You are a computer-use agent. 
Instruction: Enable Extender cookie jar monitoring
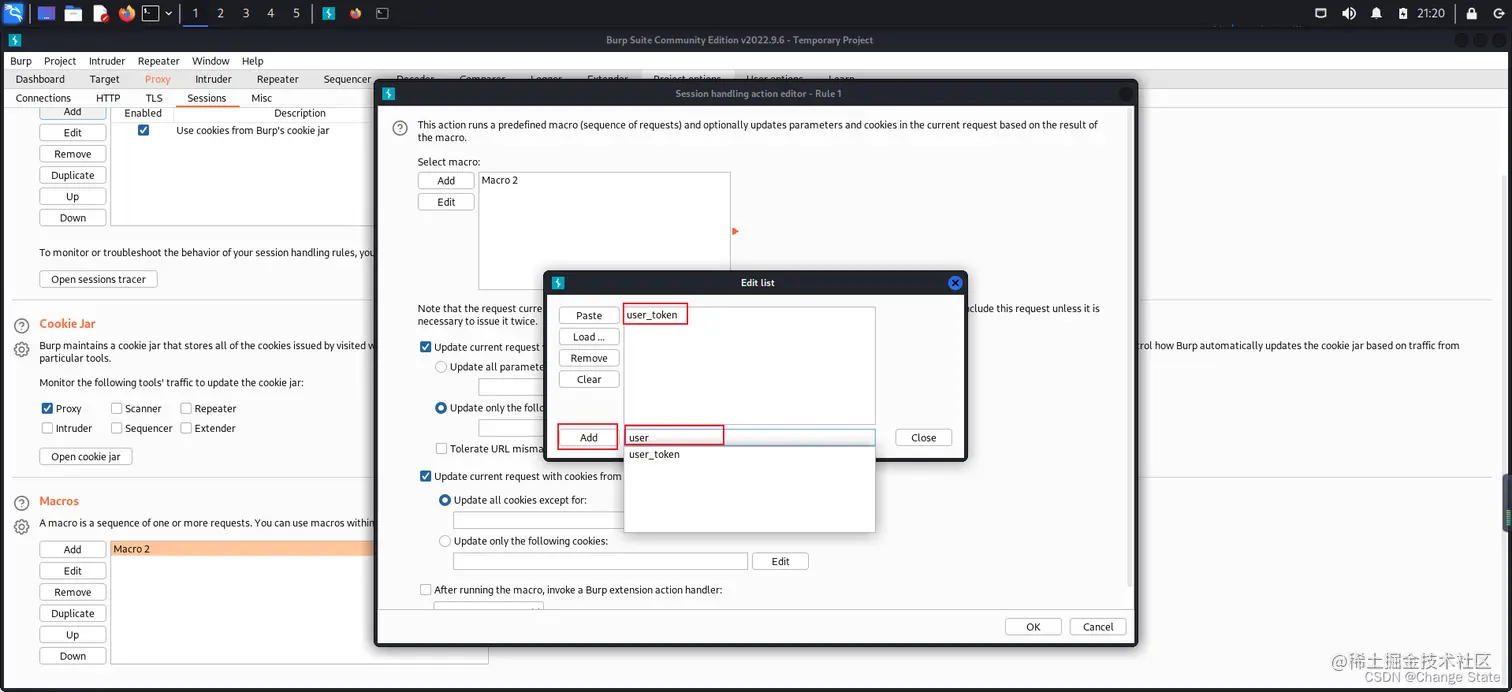186,428
